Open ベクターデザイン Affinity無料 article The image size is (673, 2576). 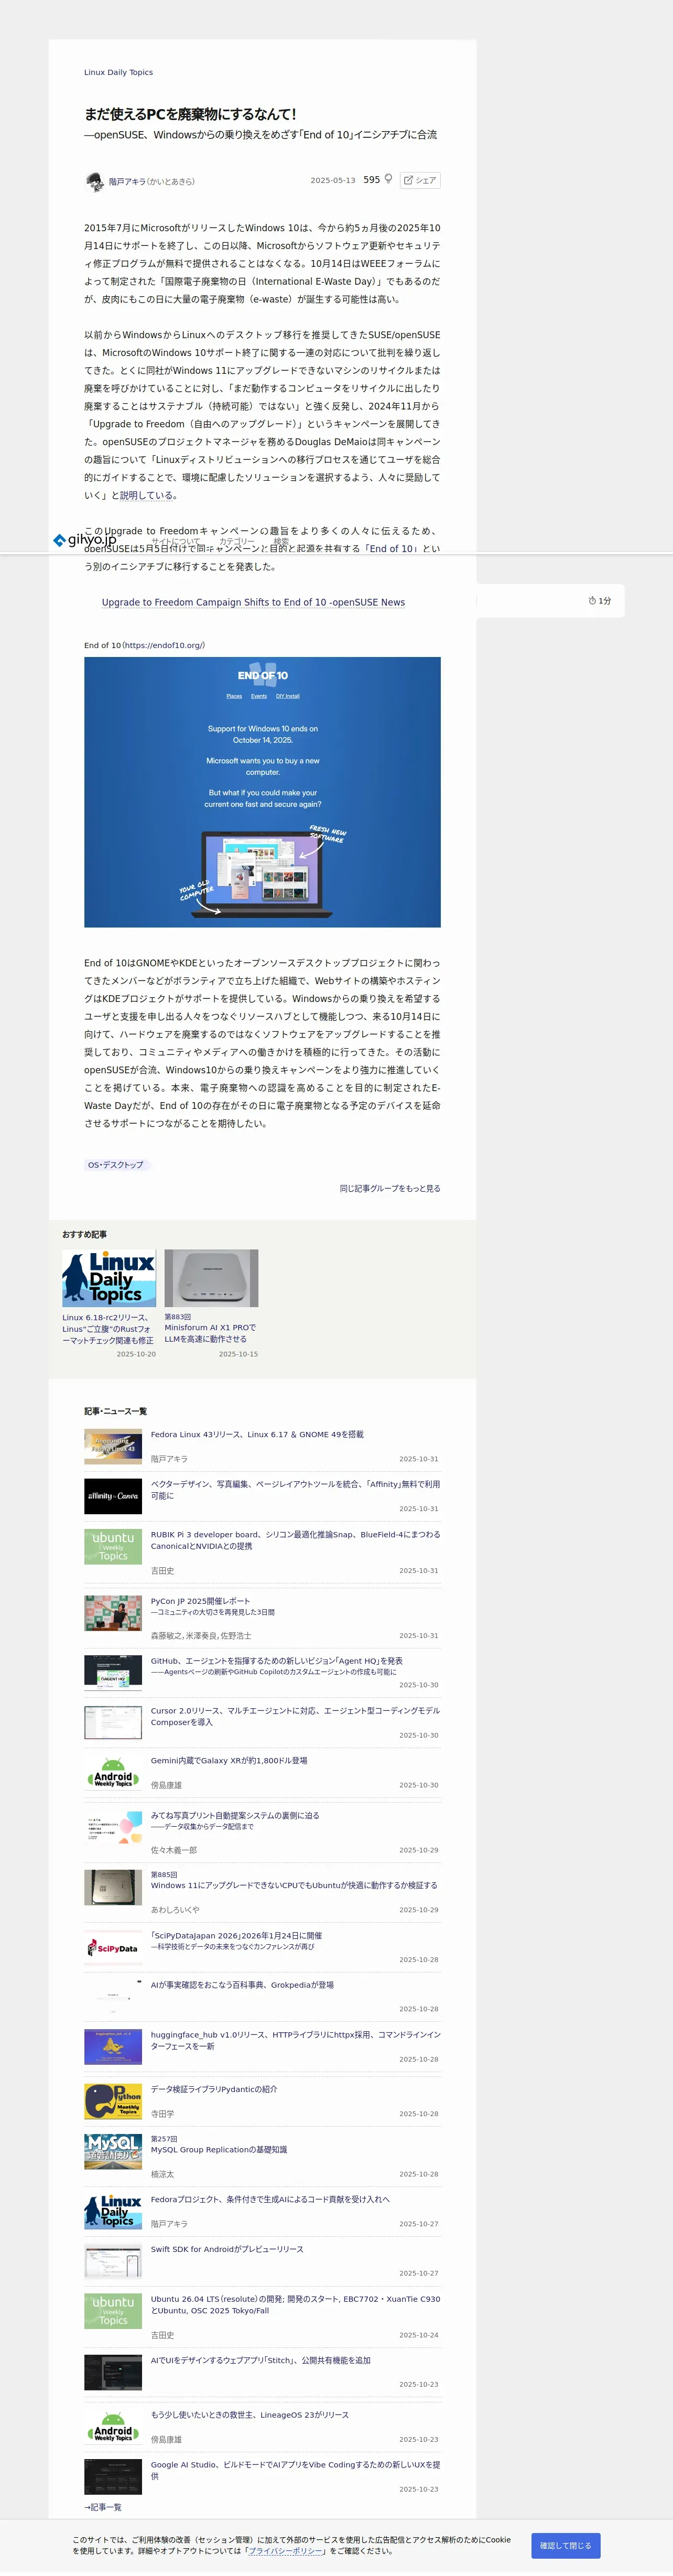295,1490
